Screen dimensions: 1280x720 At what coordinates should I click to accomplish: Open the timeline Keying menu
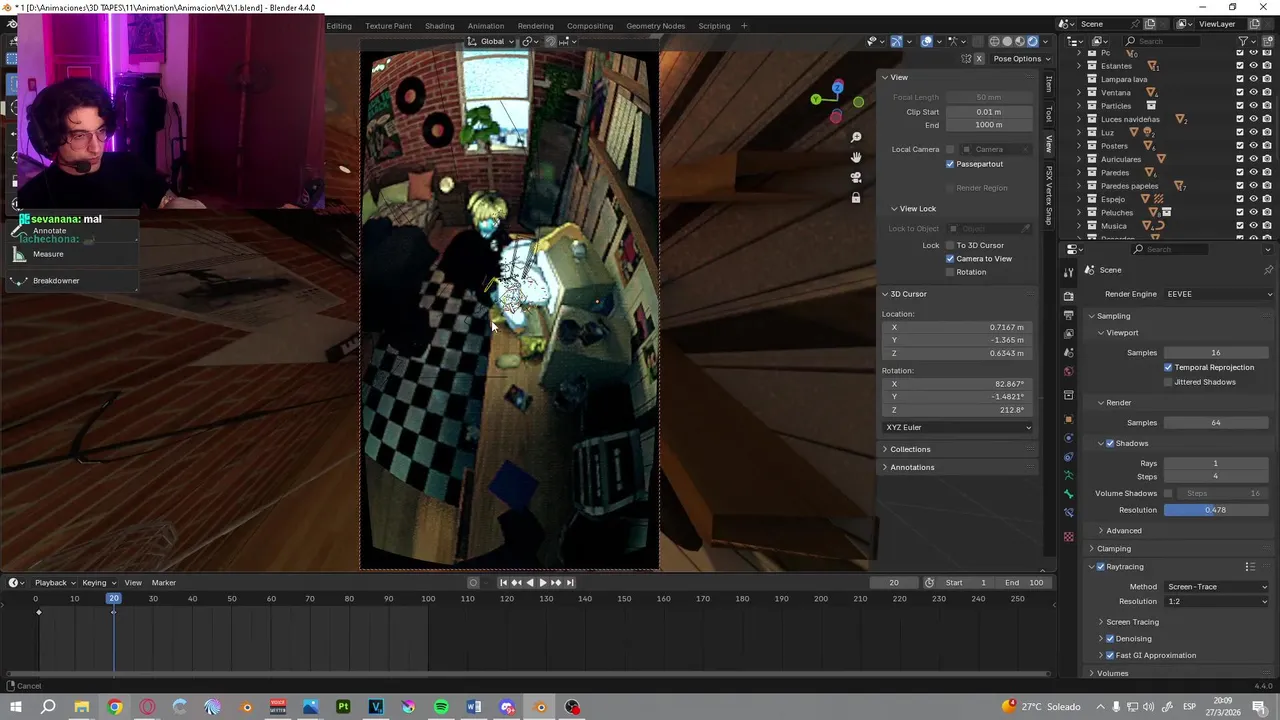click(98, 583)
